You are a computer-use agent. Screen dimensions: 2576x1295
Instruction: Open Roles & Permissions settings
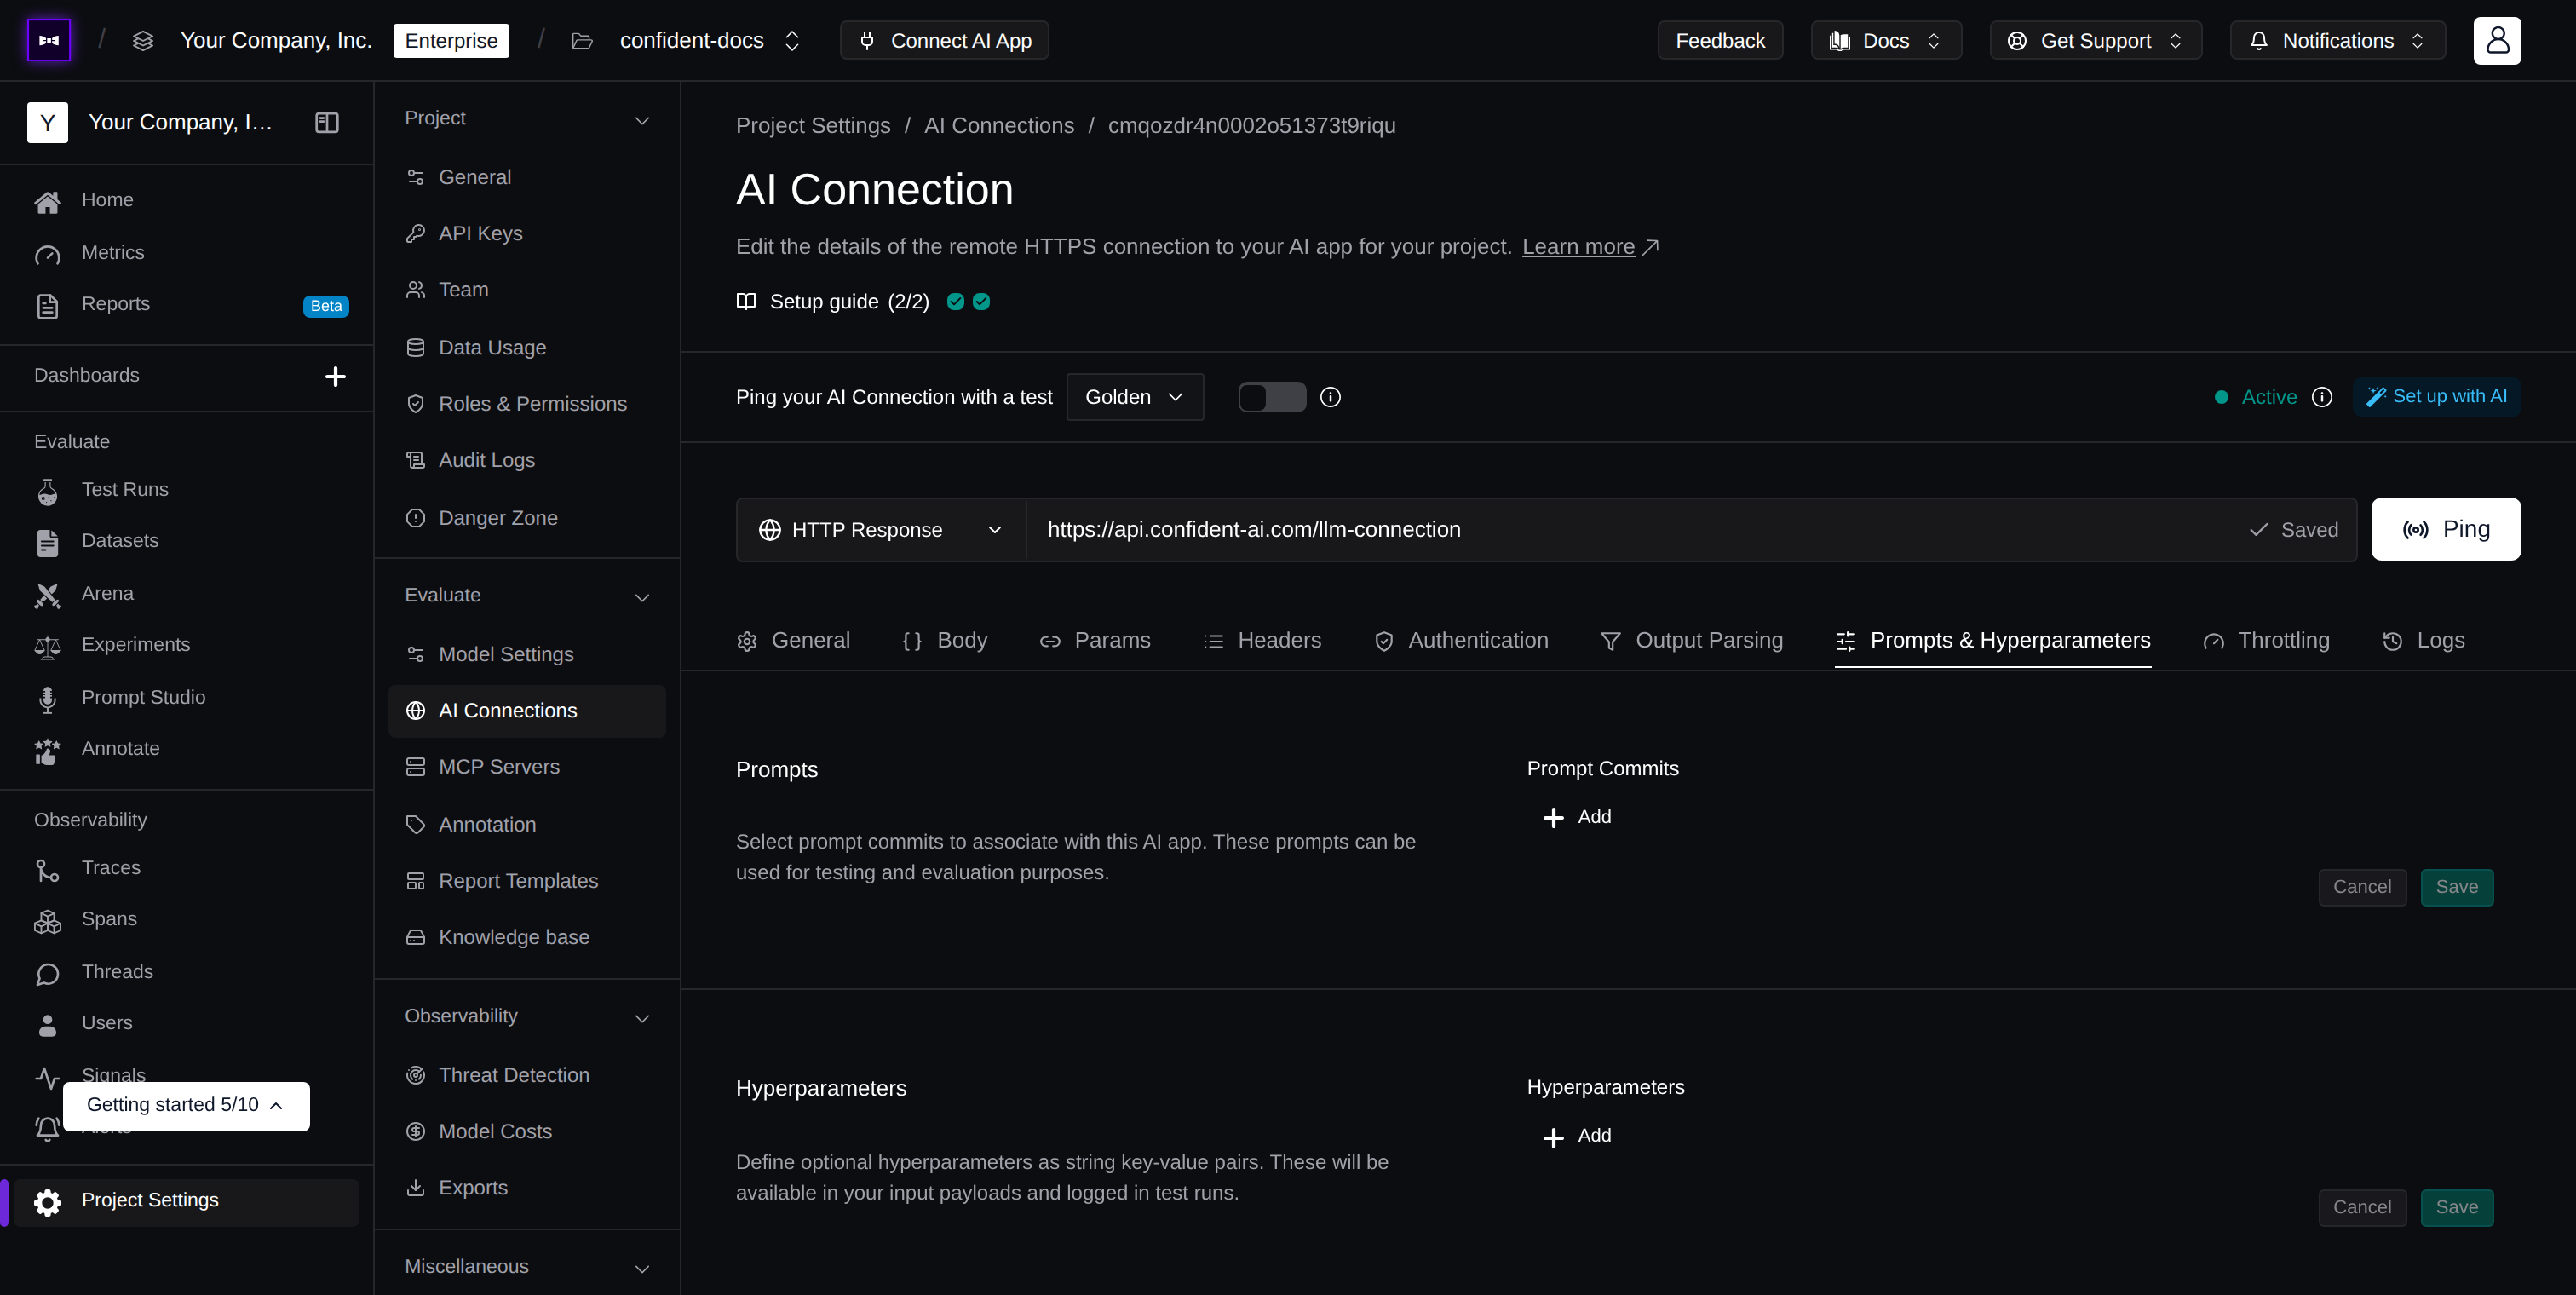[x=527, y=404]
